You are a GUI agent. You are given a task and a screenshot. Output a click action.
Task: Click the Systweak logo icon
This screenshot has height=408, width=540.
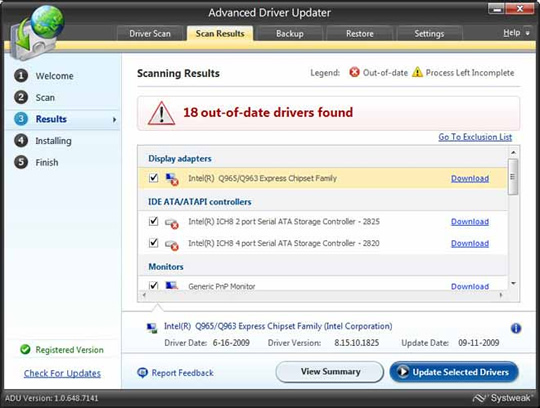pyautogui.click(x=479, y=398)
